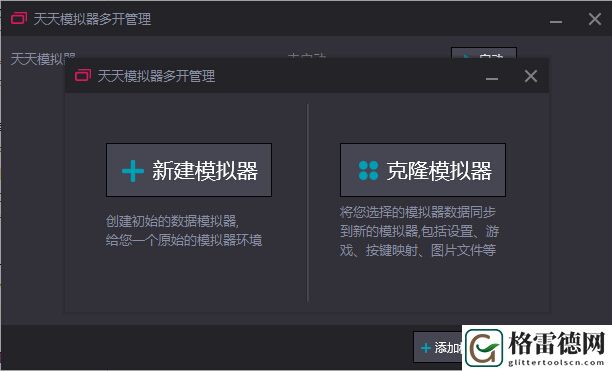612x371 pixels.
Task: Click the inner dialog title 天天模拟器多开管理
Action: point(156,76)
